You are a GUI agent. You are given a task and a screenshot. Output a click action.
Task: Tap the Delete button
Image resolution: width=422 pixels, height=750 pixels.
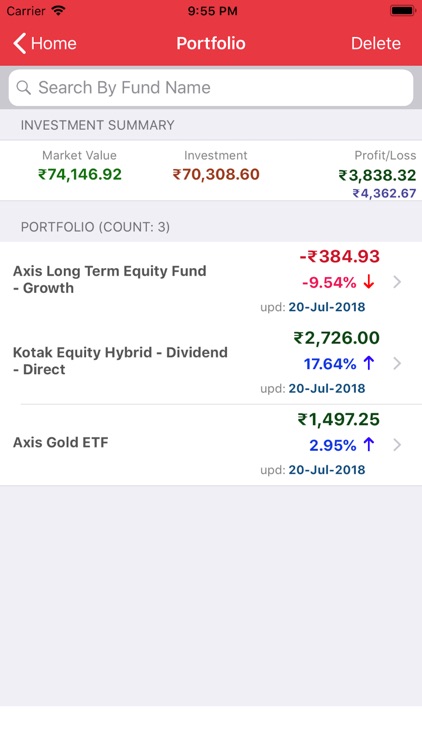coord(376,44)
